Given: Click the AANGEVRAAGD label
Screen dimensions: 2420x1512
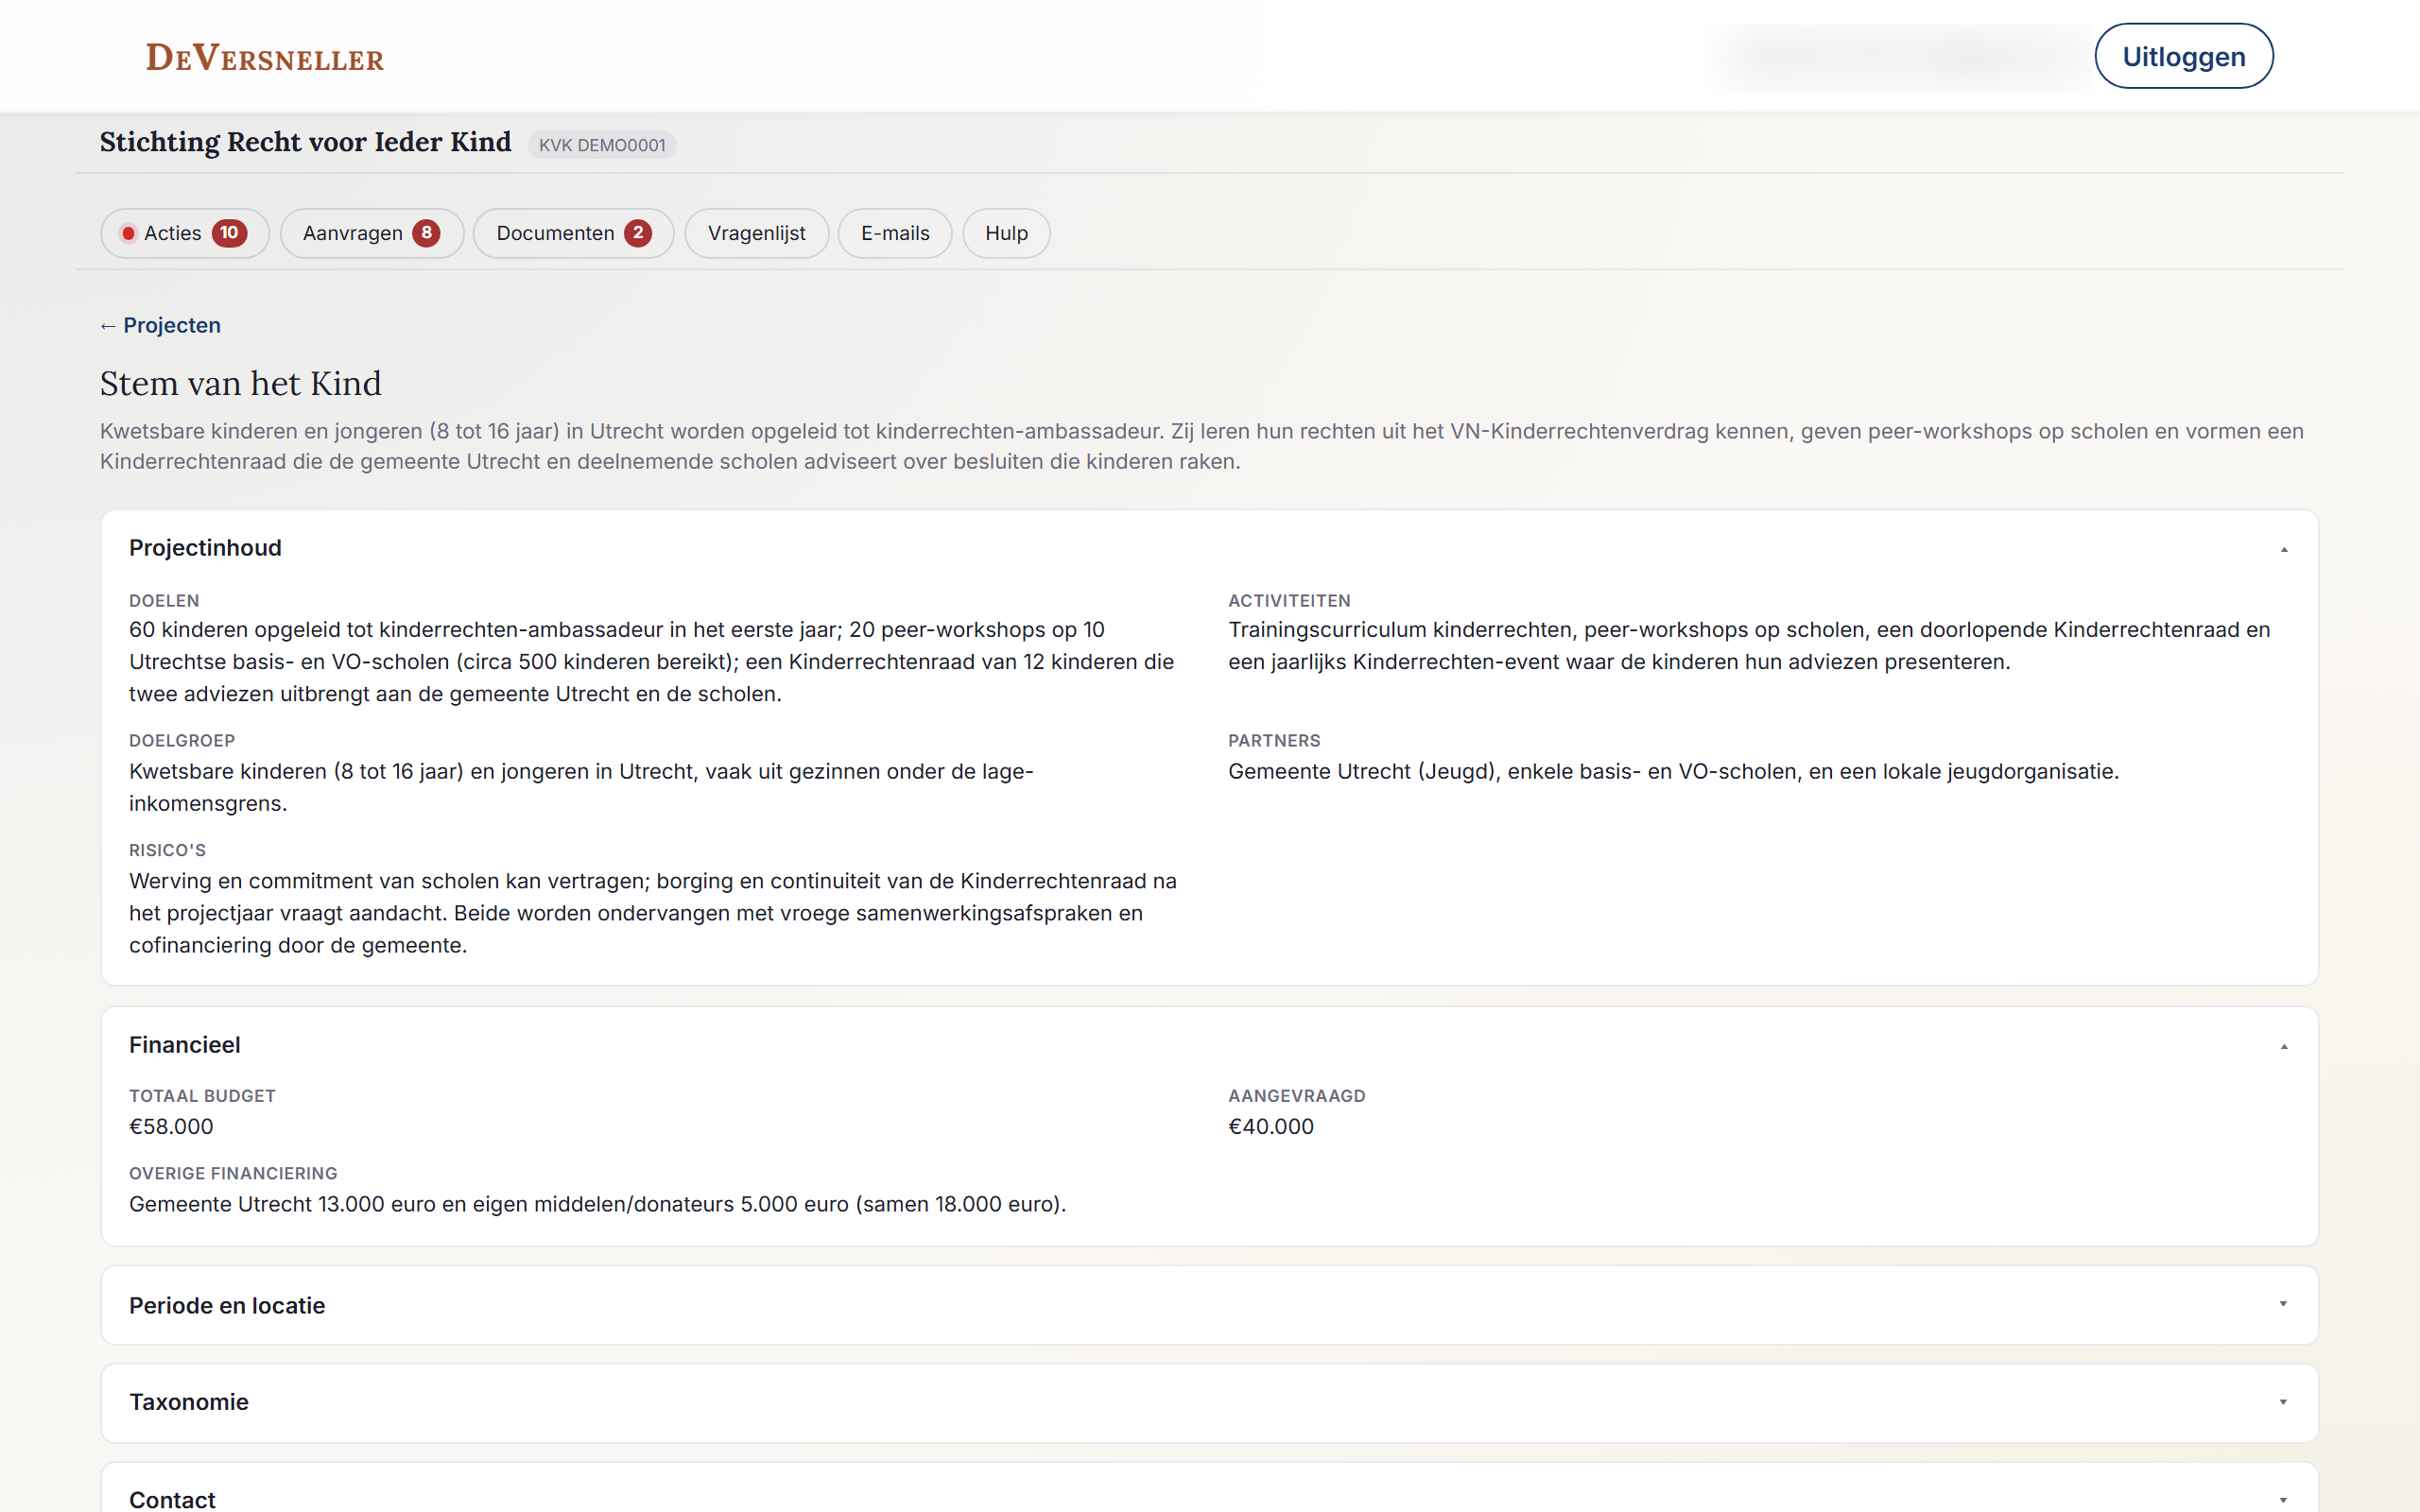Looking at the screenshot, I should click(x=1297, y=1096).
